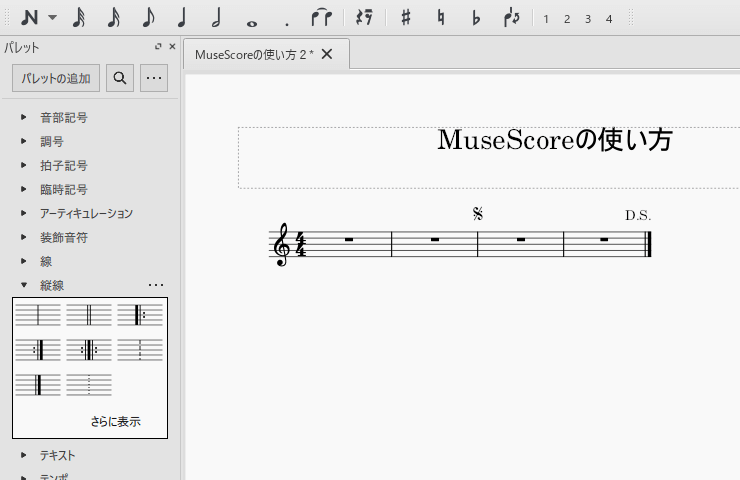Select whole note duration
This screenshot has width=740, height=480.
coord(252,24)
